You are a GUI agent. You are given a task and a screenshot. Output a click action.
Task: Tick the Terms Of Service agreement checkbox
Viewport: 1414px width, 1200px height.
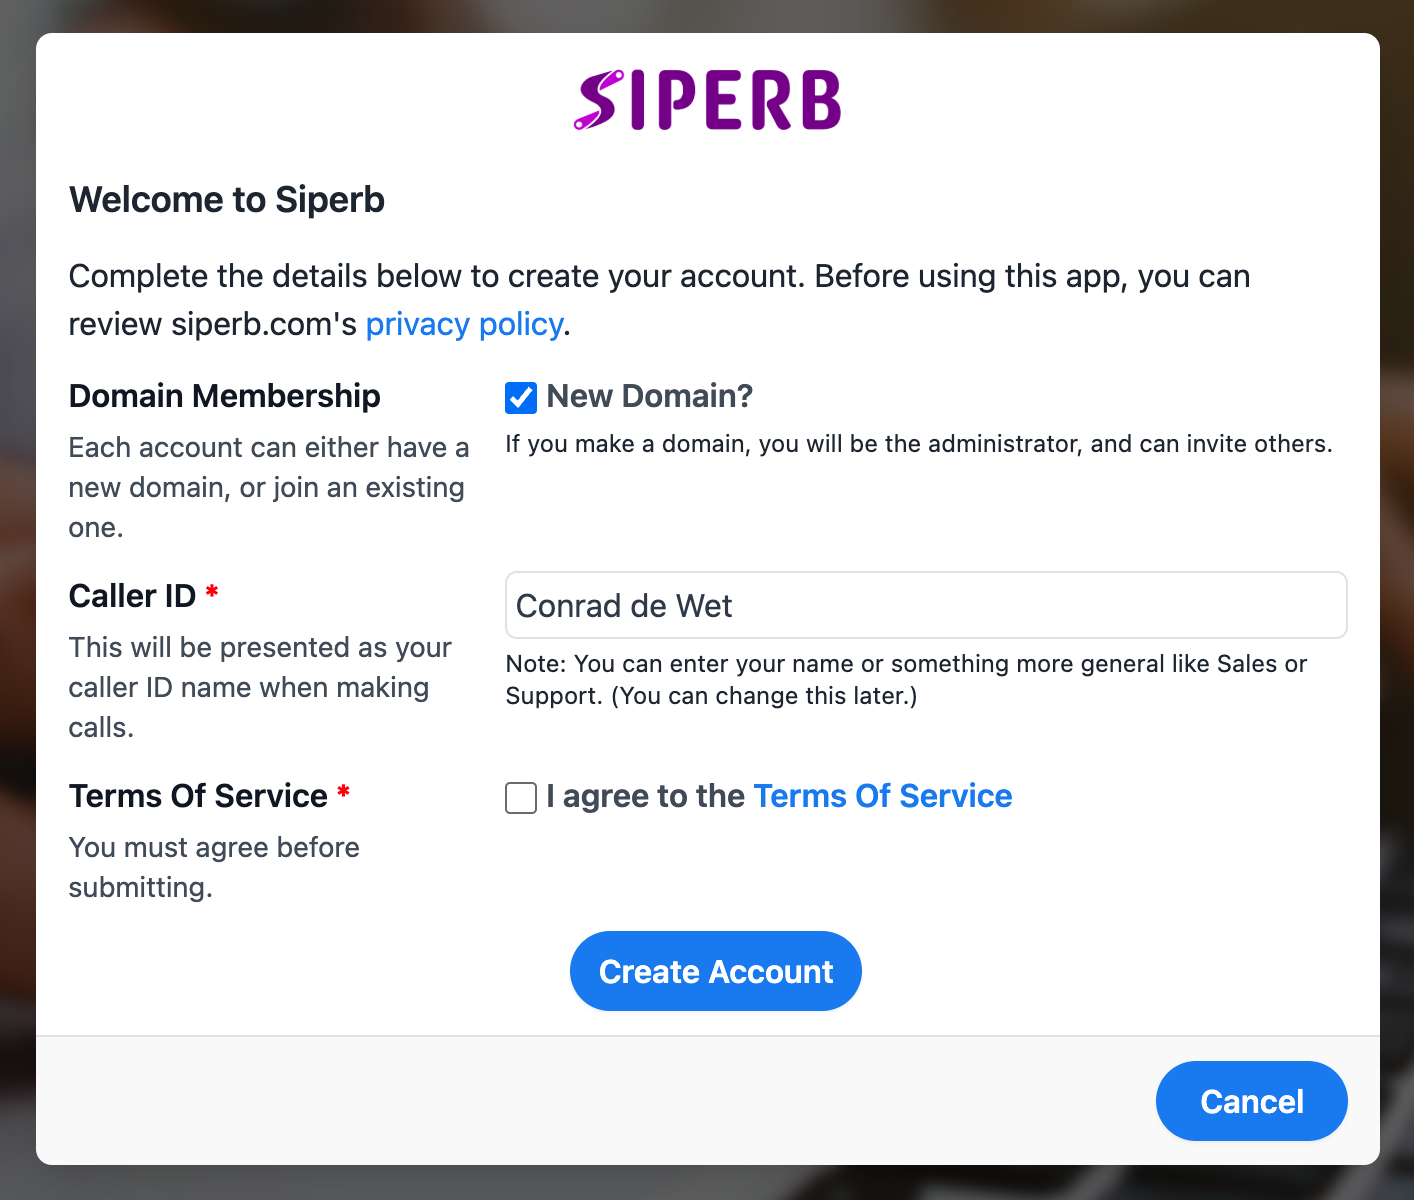coord(521,798)
